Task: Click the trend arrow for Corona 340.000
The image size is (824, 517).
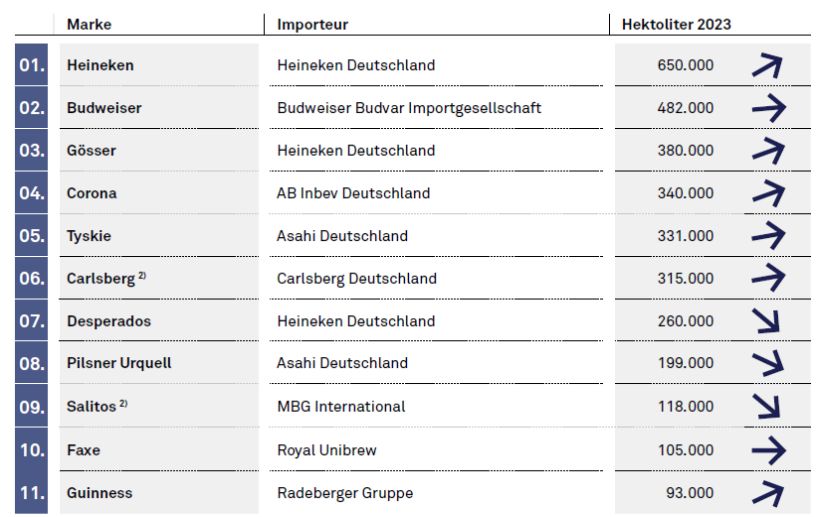Action: point(768,193)
